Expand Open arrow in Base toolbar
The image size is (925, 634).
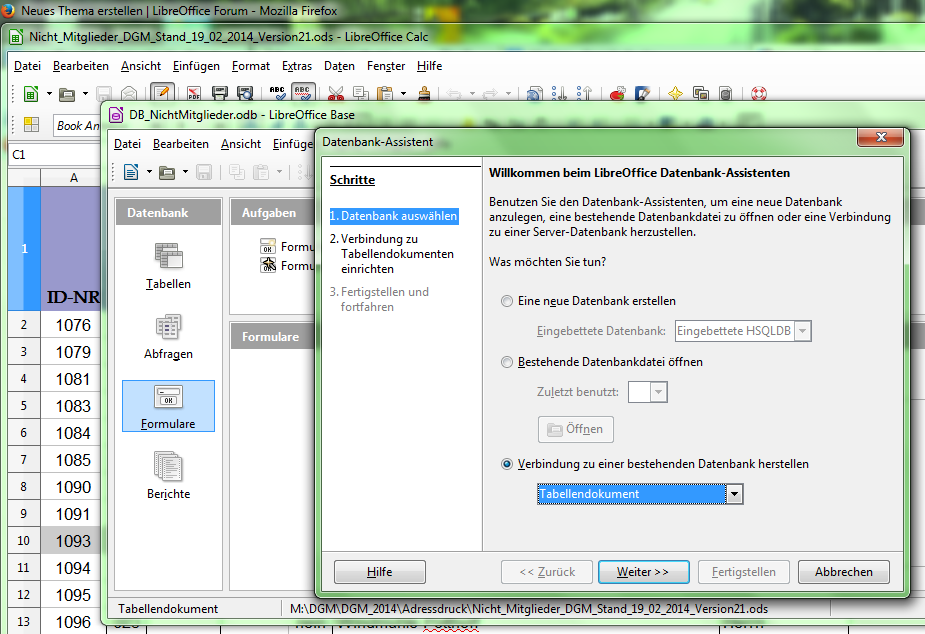(185, 172)
